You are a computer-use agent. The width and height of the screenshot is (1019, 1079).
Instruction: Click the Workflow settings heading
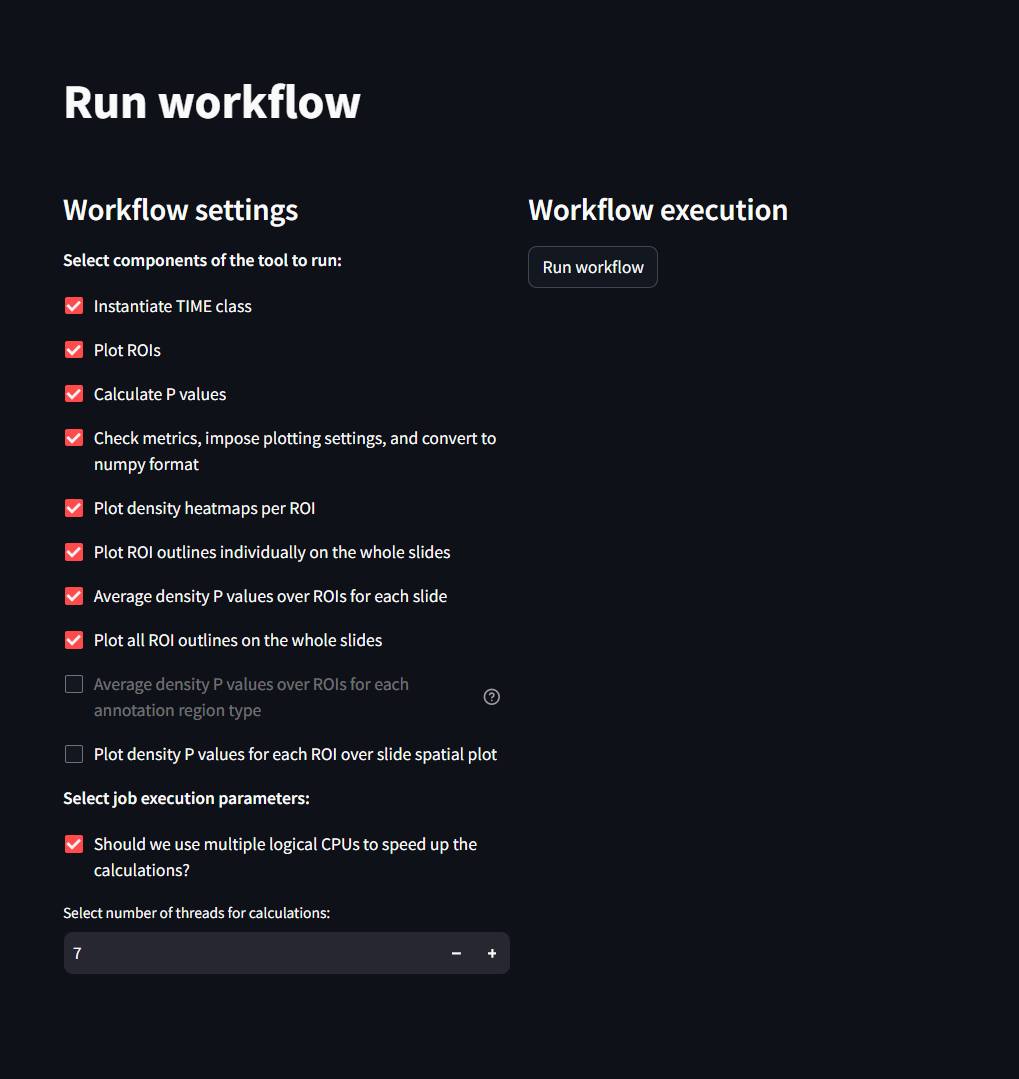click(181, 210)
